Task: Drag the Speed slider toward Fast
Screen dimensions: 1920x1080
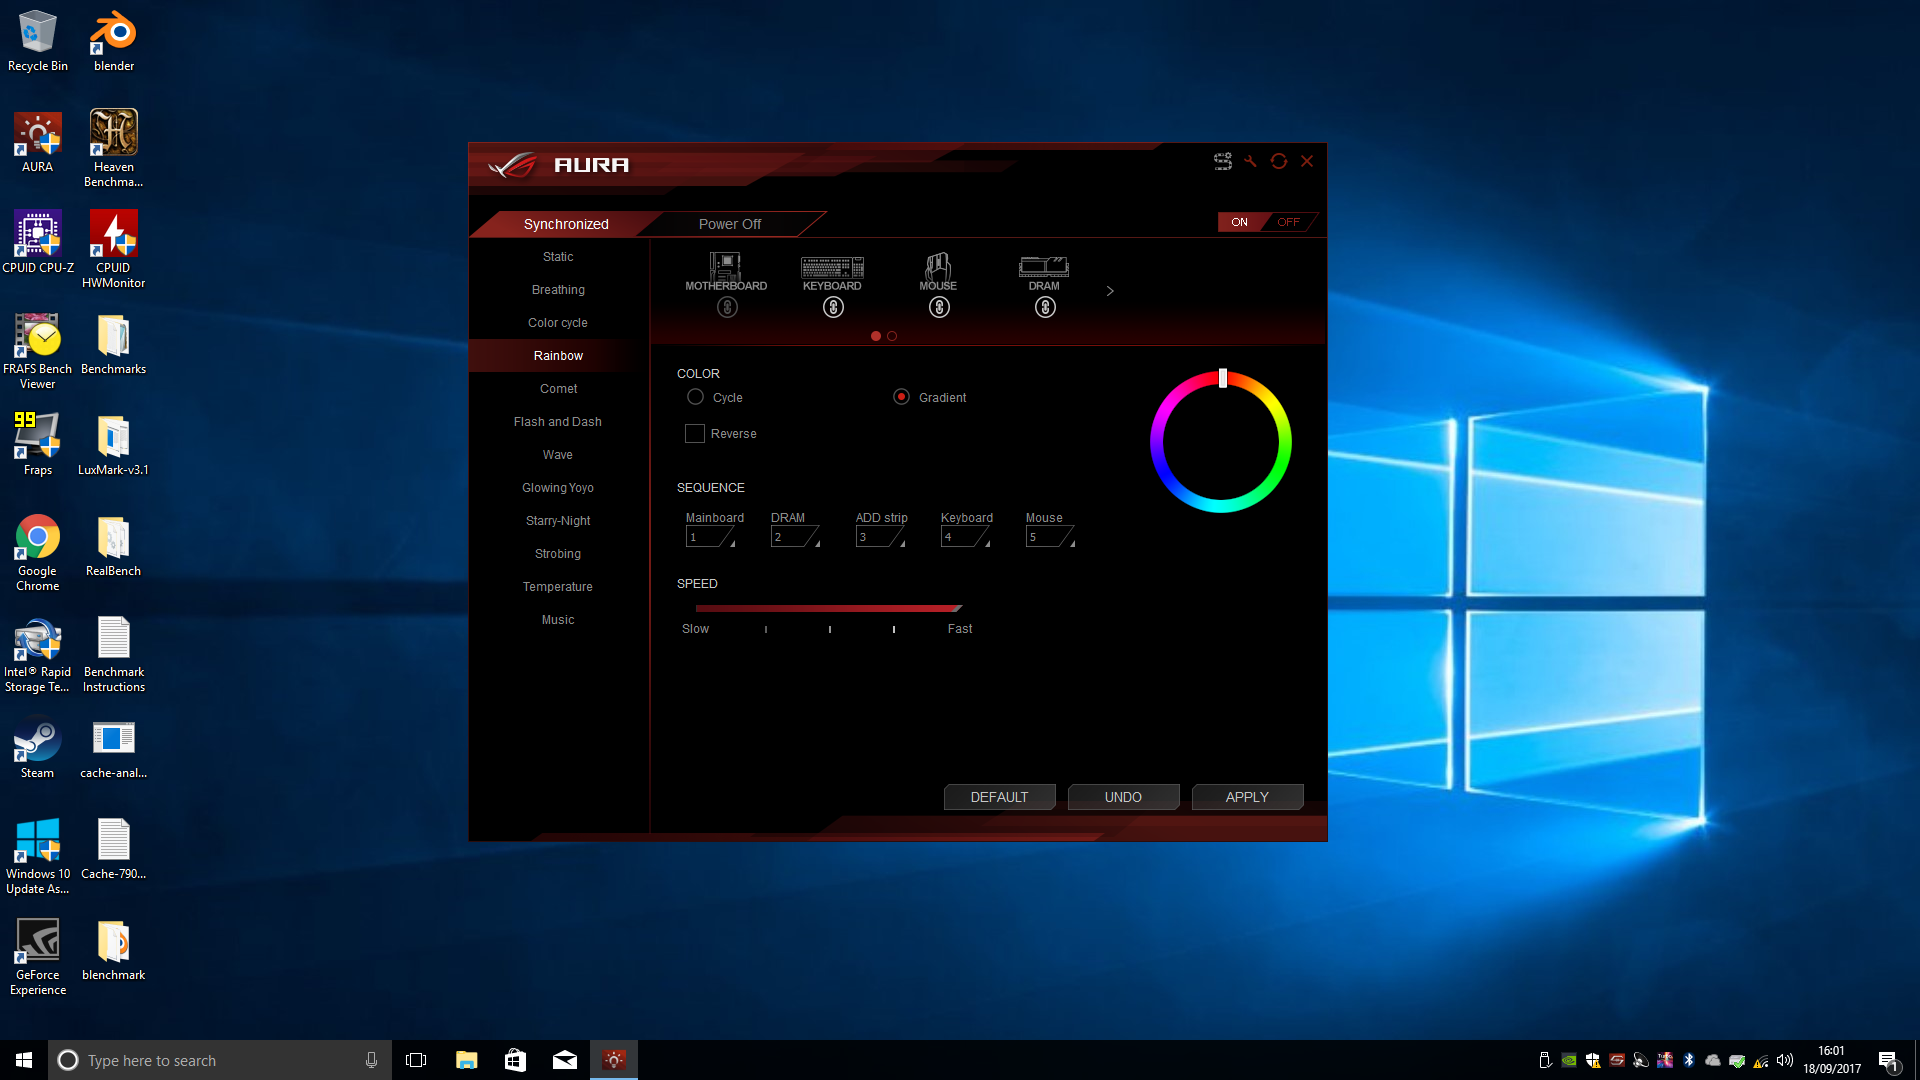Action: (x=949, y=608)
